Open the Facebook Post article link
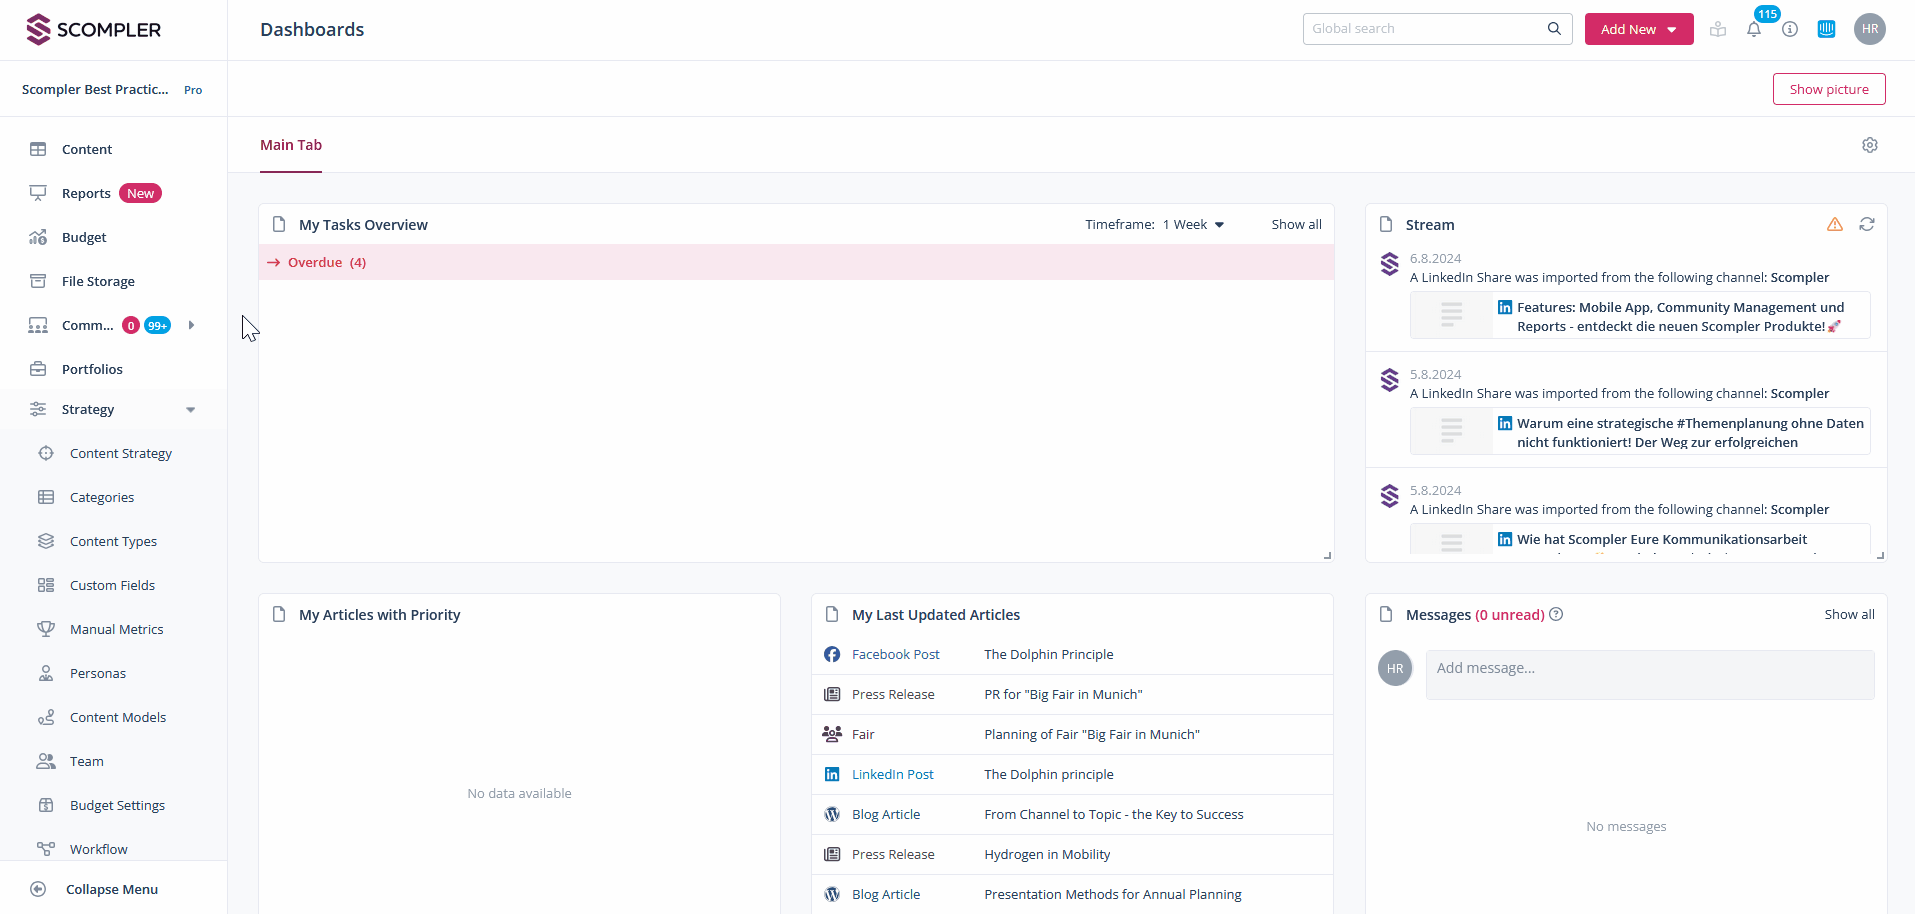 pyautogui.click(x=895, y=655)
